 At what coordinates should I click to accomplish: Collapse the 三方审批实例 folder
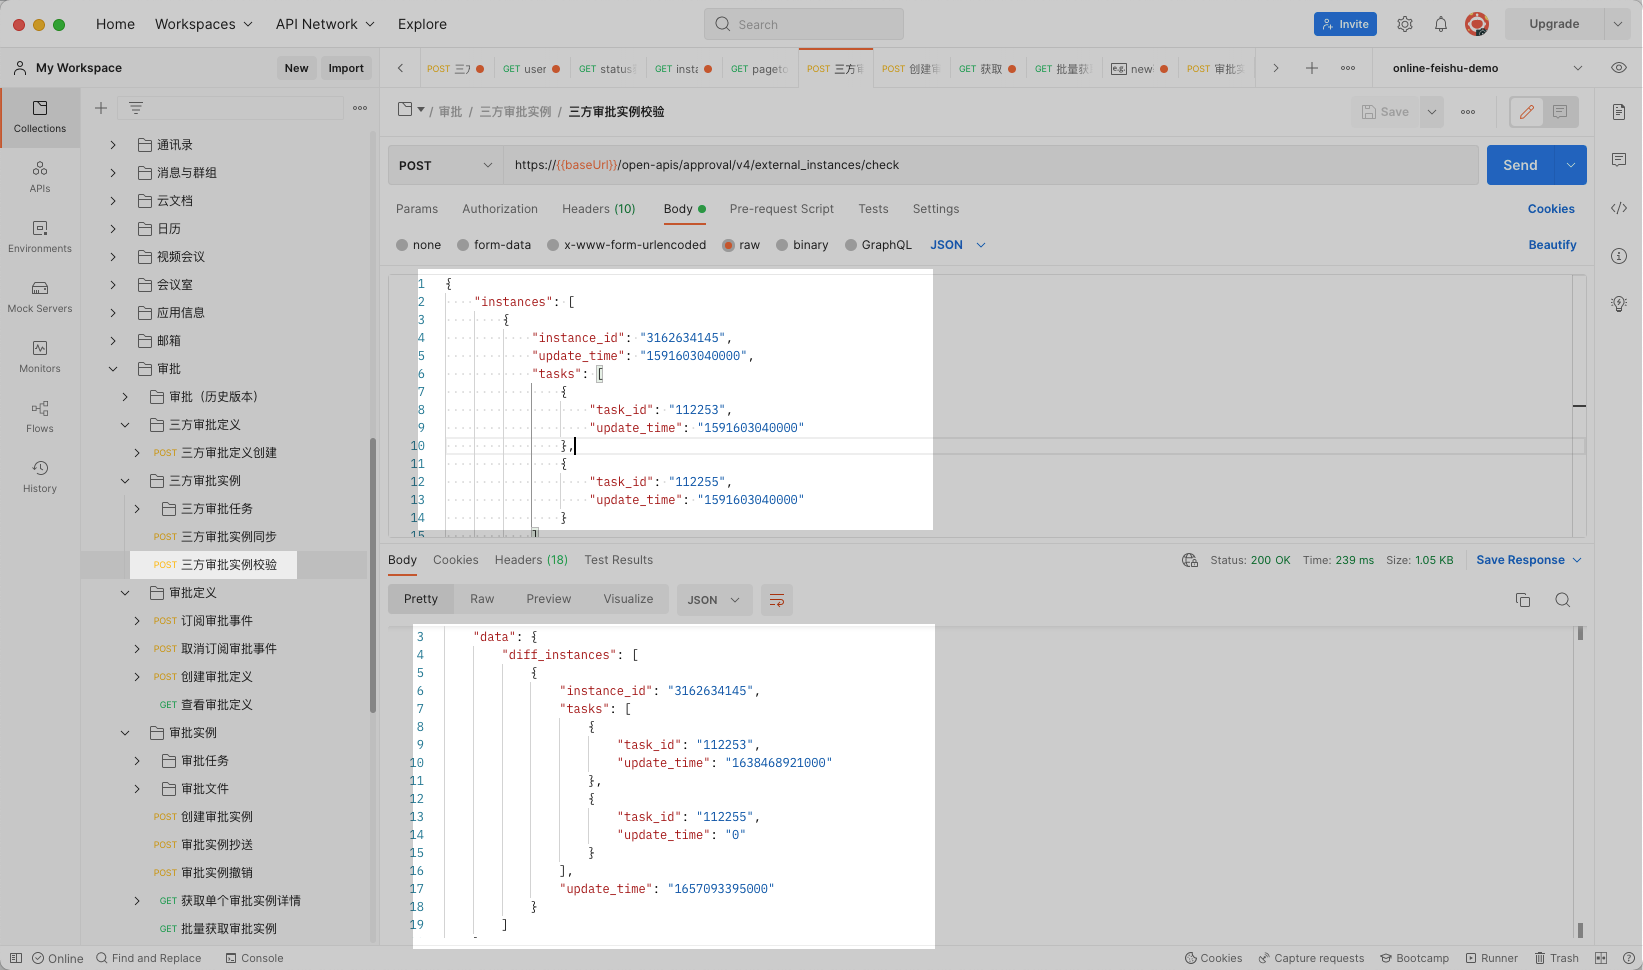click(125, 480)
